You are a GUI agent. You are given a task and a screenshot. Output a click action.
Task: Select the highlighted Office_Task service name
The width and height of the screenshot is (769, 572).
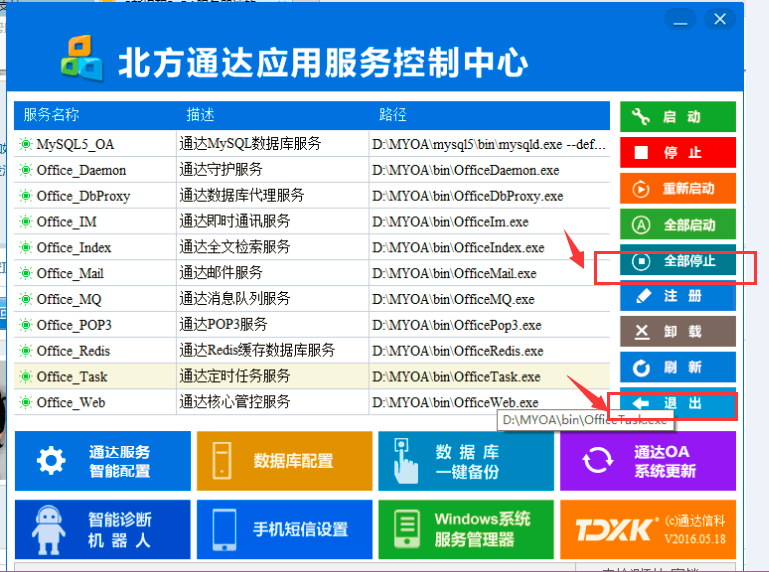pyautogui.click(x=72, y=376)
